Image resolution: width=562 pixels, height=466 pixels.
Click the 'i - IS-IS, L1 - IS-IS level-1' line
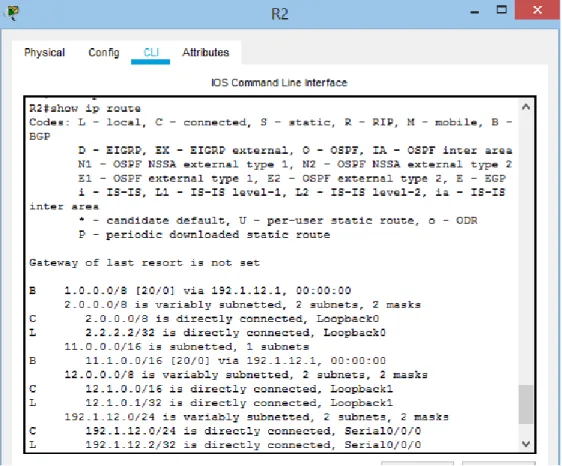(292, 192)
